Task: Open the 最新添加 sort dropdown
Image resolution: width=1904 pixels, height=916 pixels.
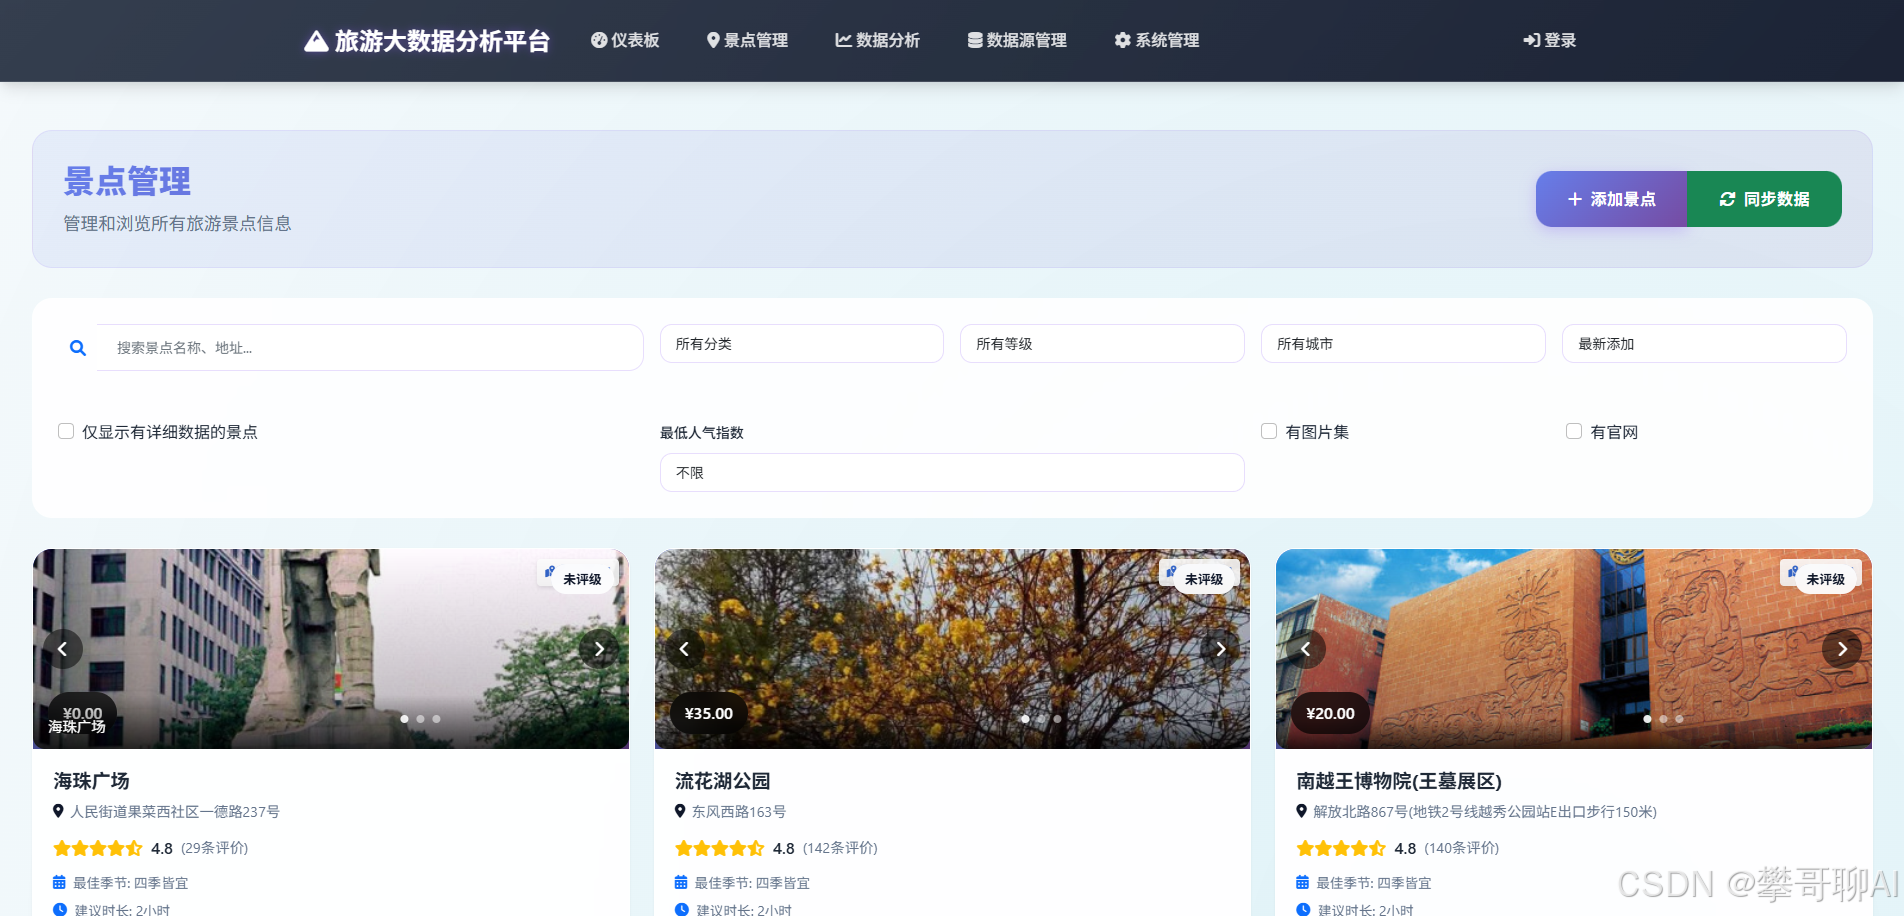Action: click(x=1704, y=344)
